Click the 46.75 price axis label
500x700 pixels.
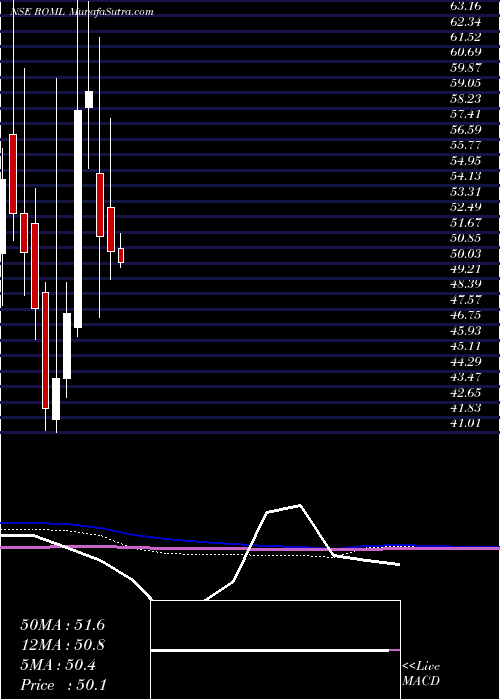click(466, 316)
